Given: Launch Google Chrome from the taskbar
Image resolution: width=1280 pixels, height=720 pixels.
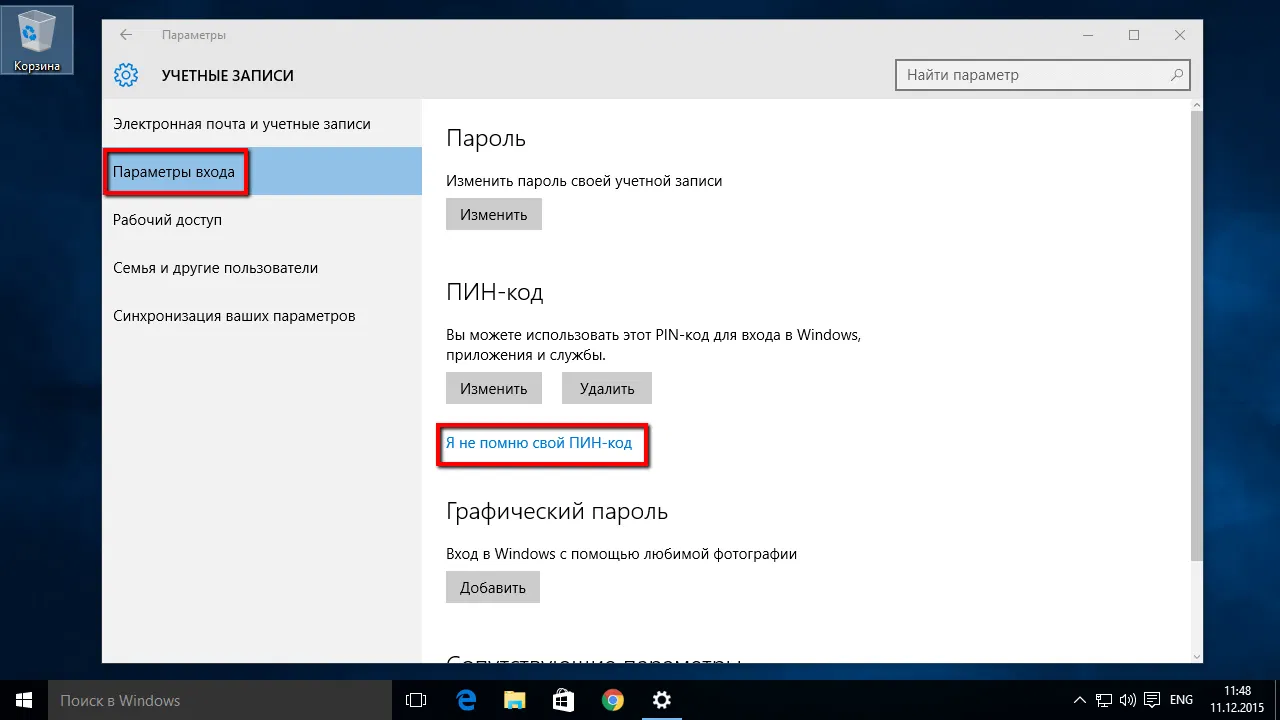Looking at the screenshot, I should [612, 700].
